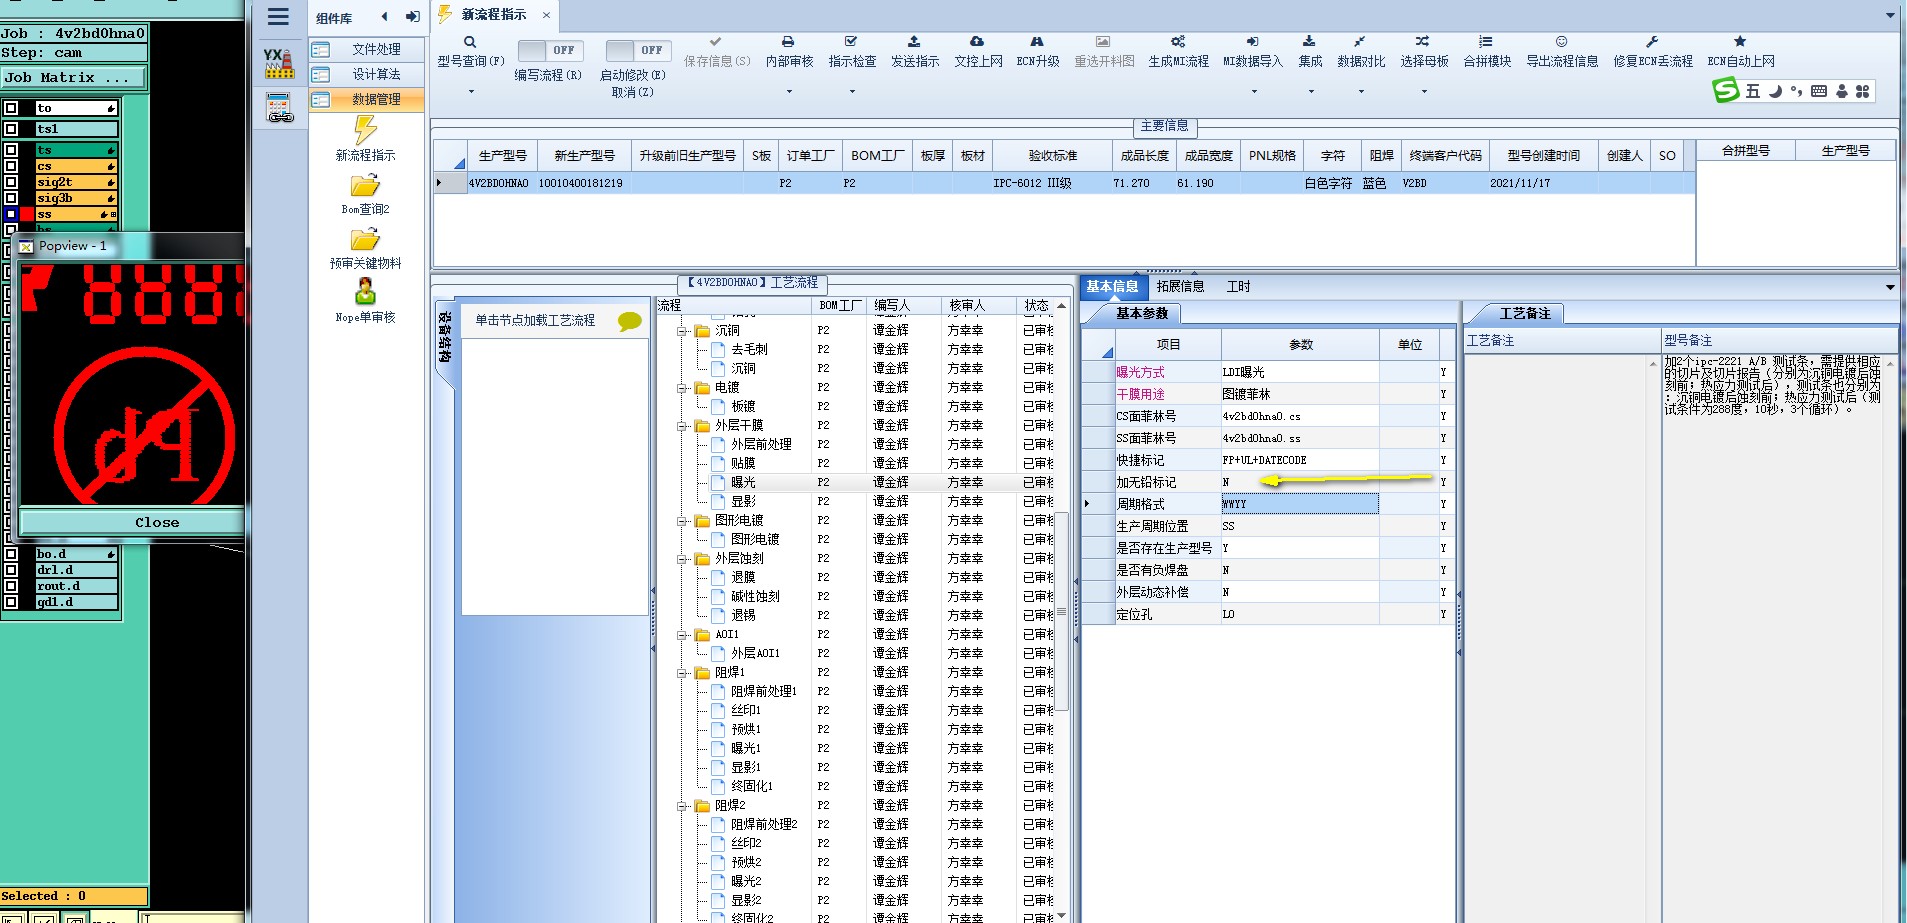1907x923 pixels.
Task: Check the 'ts1' layer checkbox
Action: [x=11, y=129]
